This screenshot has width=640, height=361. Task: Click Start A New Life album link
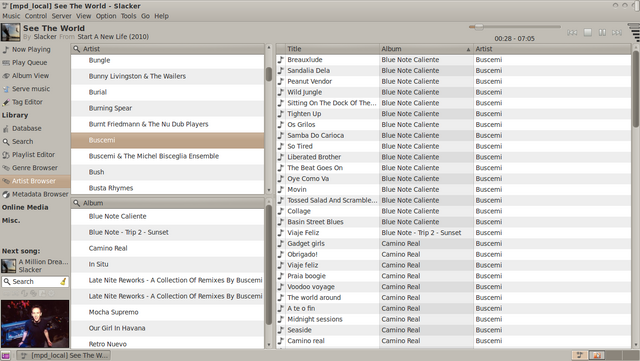pos(113,37)
